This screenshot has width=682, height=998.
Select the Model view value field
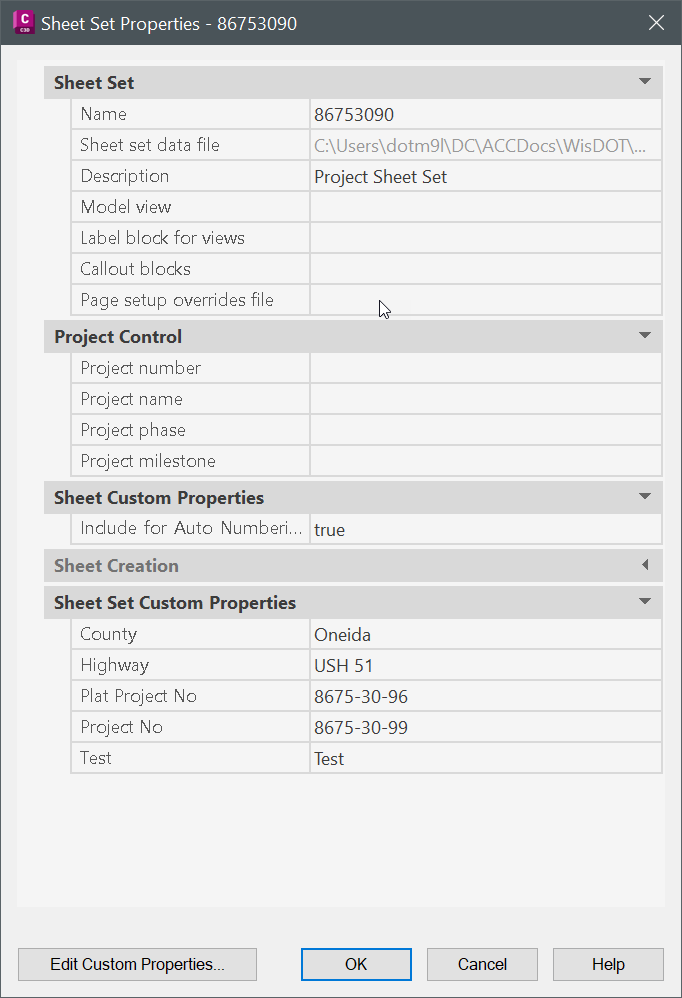485,207
